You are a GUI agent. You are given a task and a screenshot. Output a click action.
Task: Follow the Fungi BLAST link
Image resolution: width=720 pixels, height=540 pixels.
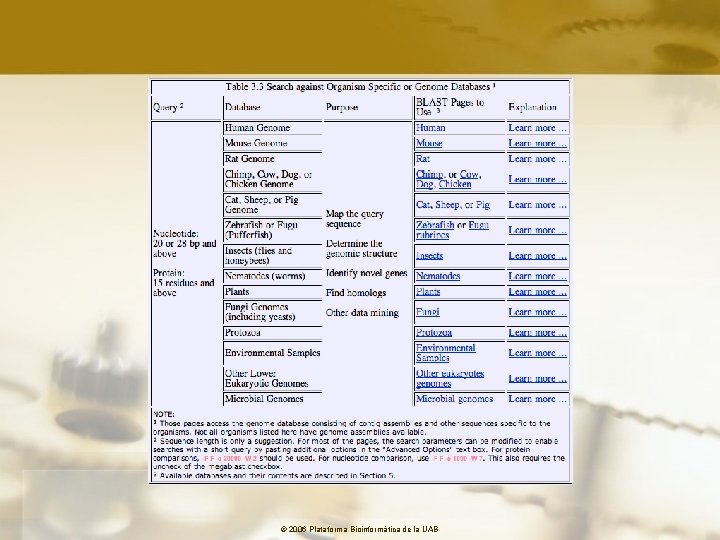click(x=428, y=312)
